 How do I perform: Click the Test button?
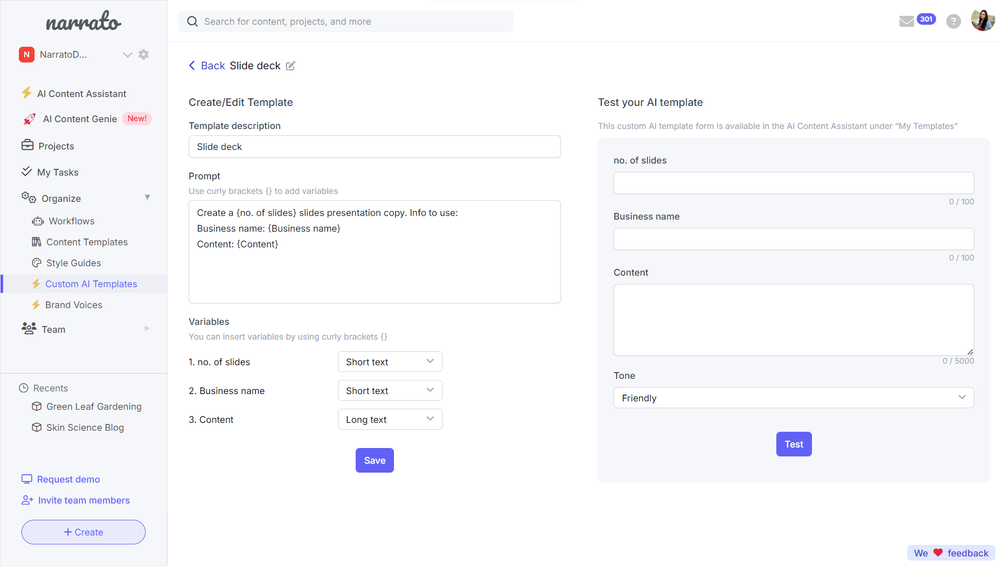click(793, 444)
